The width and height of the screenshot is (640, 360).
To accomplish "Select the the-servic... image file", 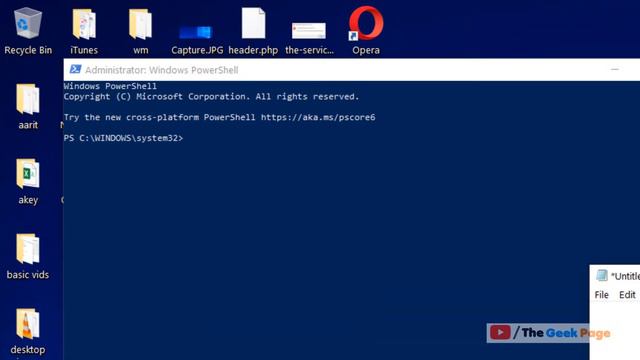I will 309,38.
